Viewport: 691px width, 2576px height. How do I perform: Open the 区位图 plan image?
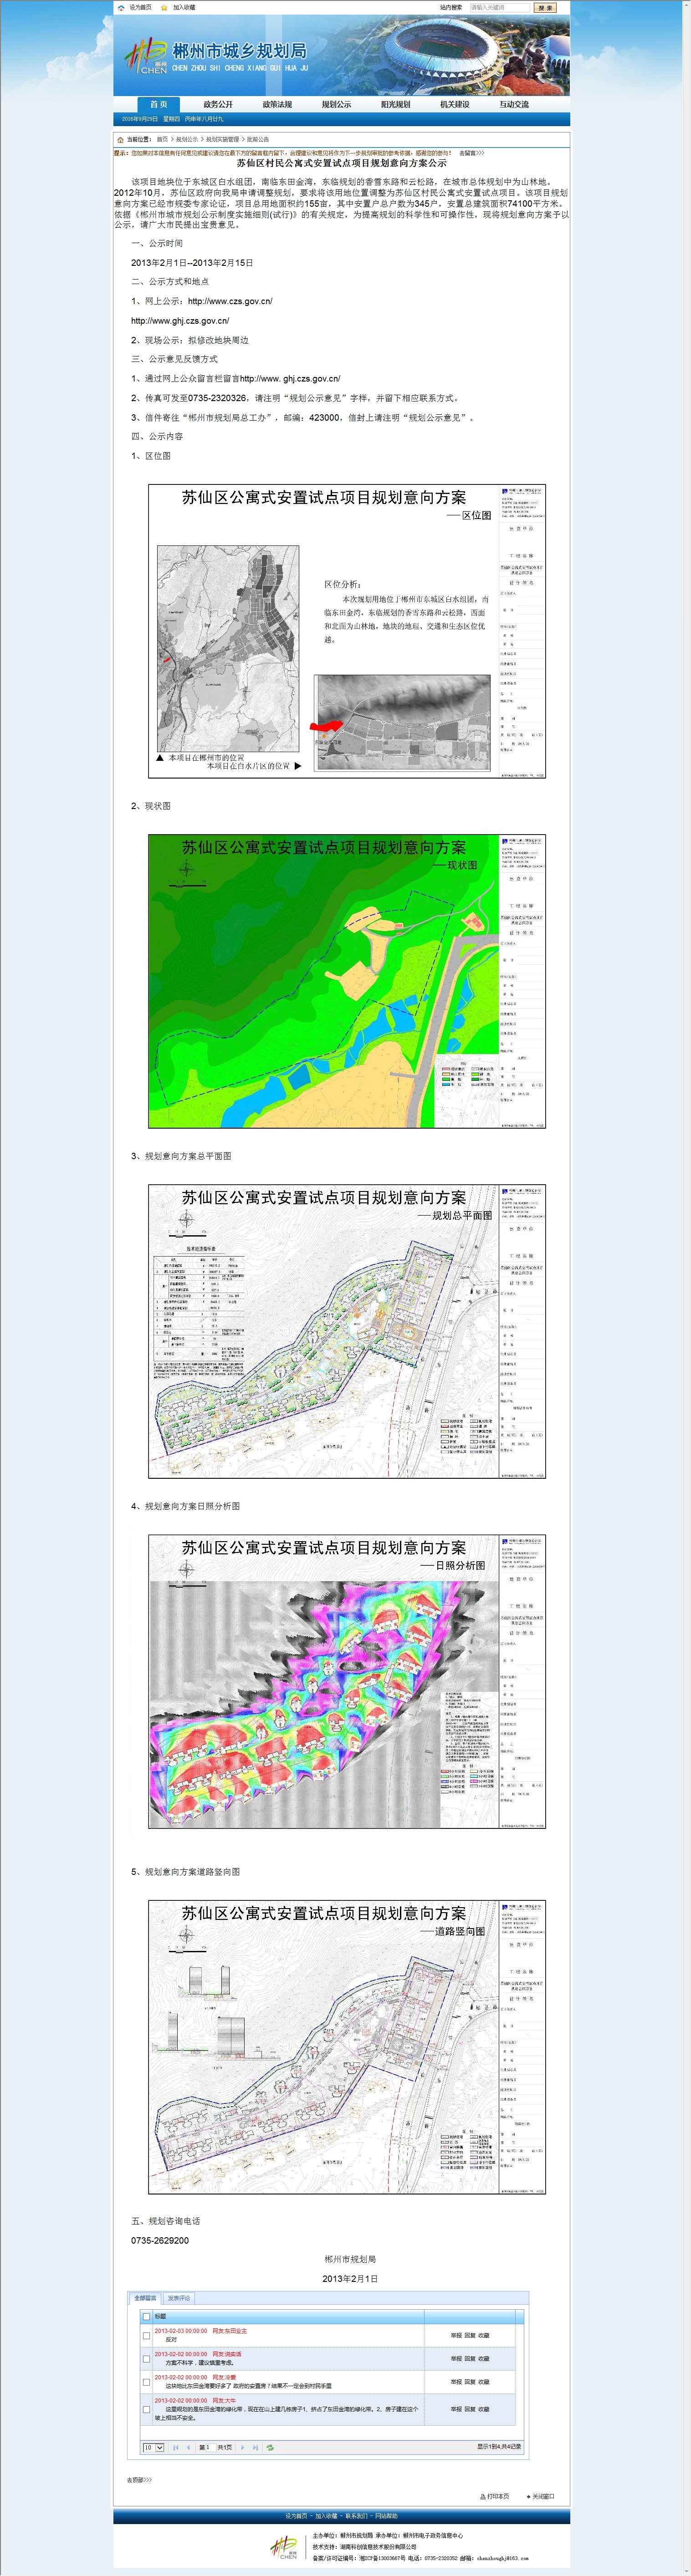(x=347, y=632)
